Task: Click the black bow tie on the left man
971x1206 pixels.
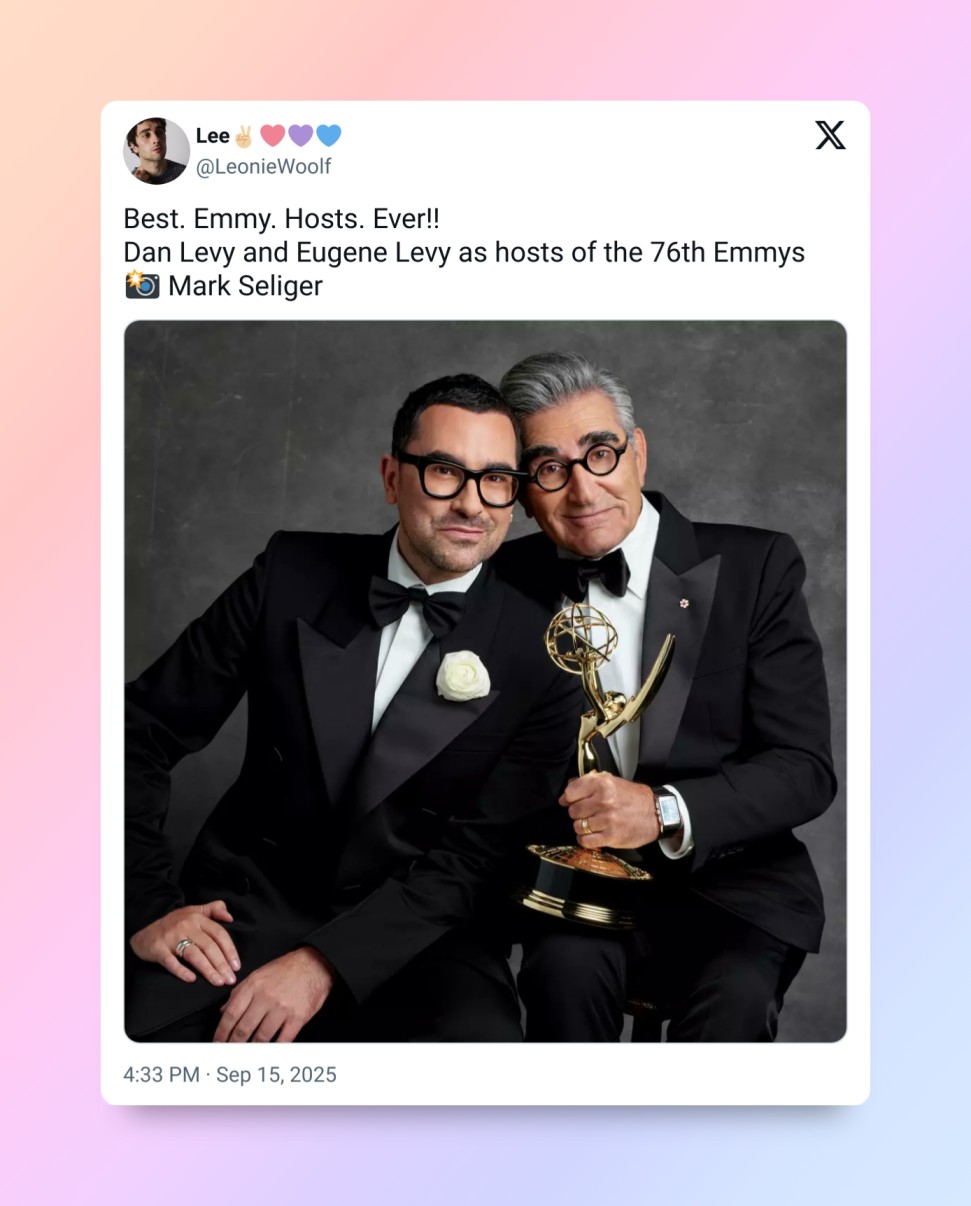Action: tap(415, 603)
